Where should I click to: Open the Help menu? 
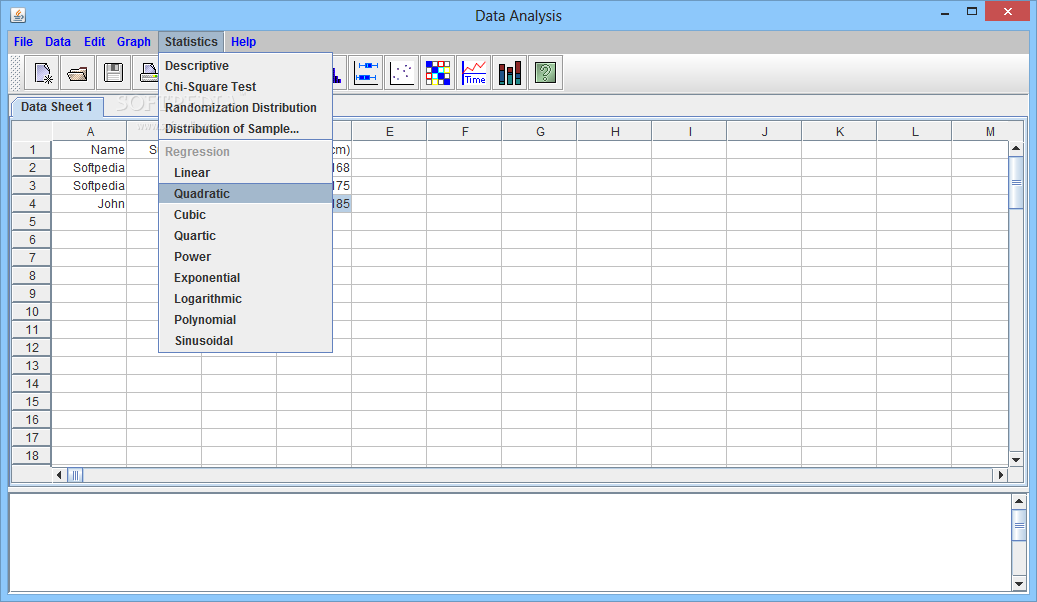(243, 42)
